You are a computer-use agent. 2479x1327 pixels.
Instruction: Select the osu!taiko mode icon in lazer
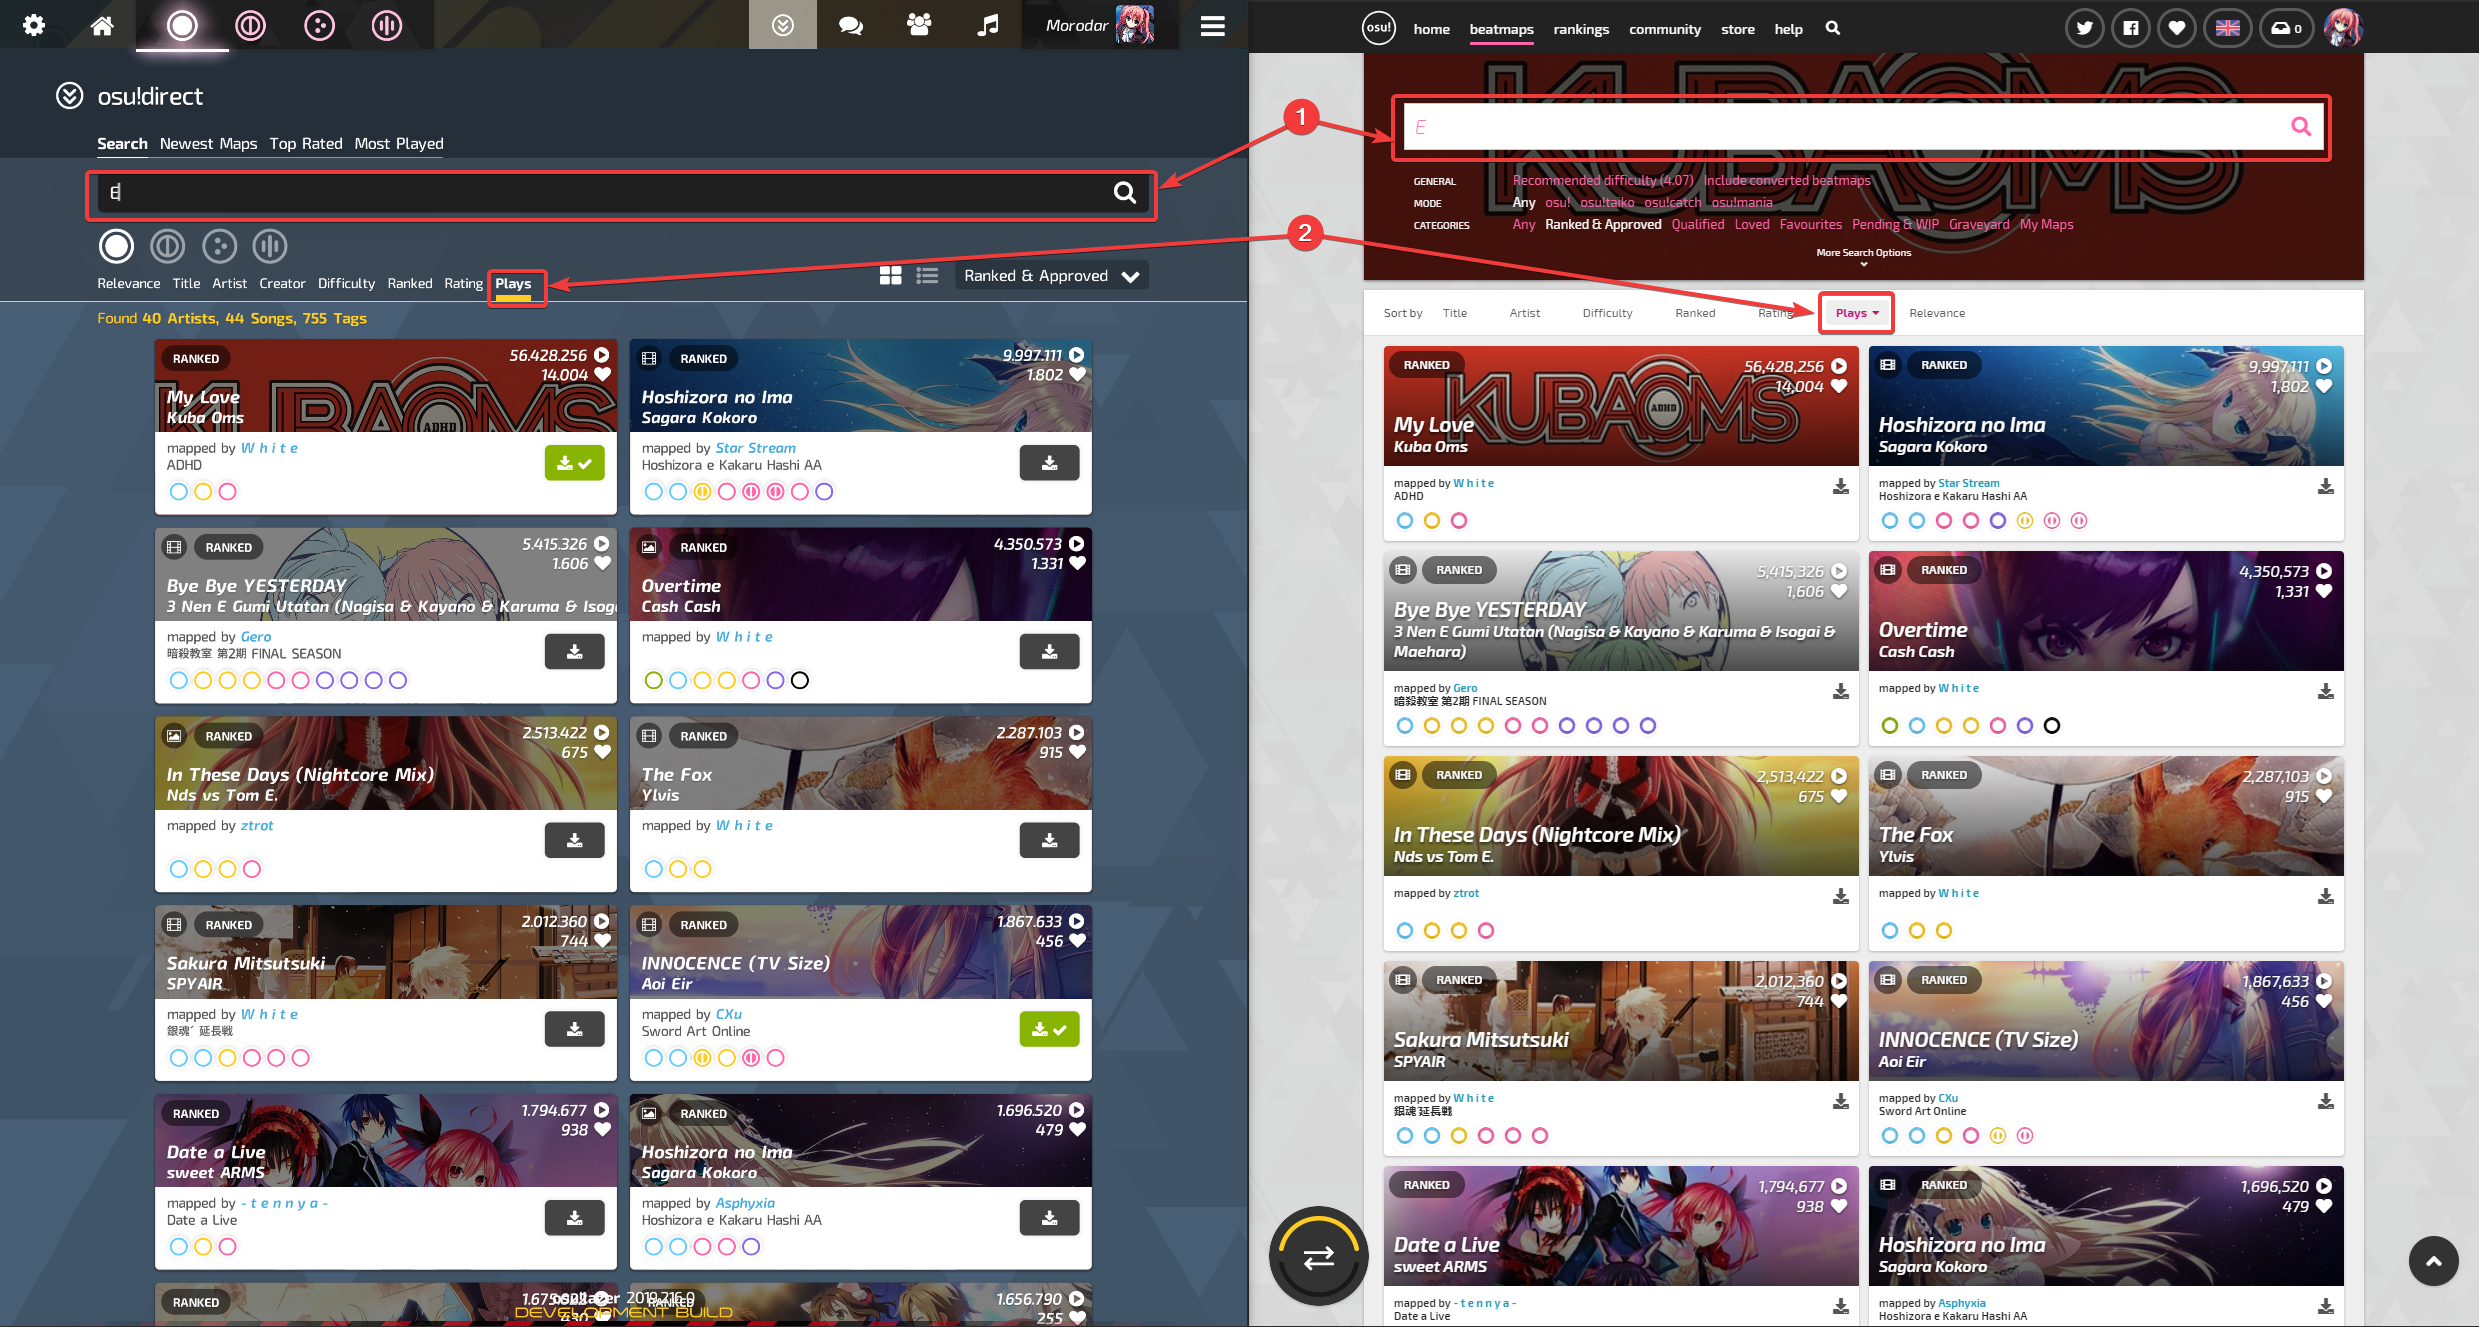pyautogui.click(x=250, y=25)
